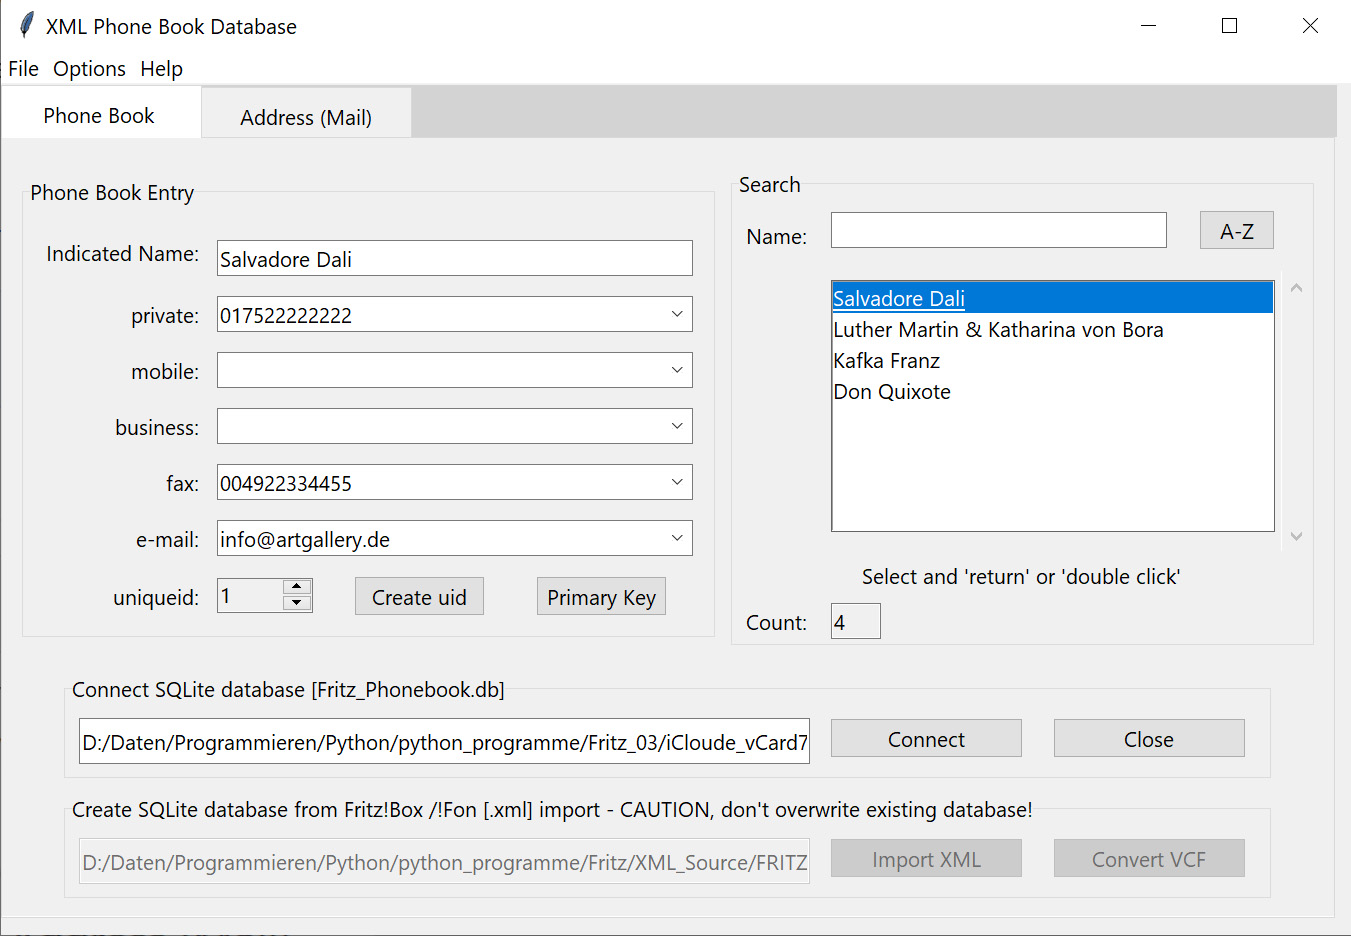Maximize the XML Phone Book window
This screenshot has width=1351, height=936.
click(1230, 26)
